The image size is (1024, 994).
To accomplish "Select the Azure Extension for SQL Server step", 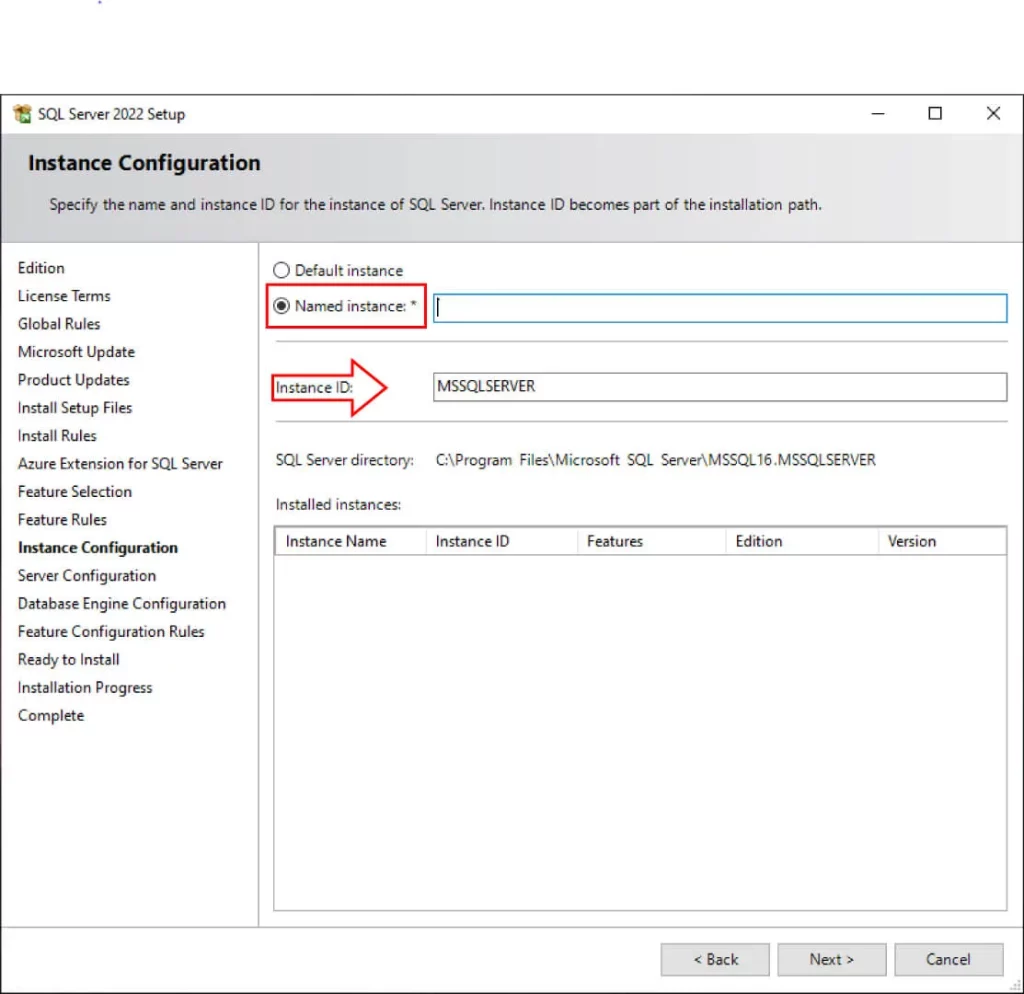I will 120,463.
